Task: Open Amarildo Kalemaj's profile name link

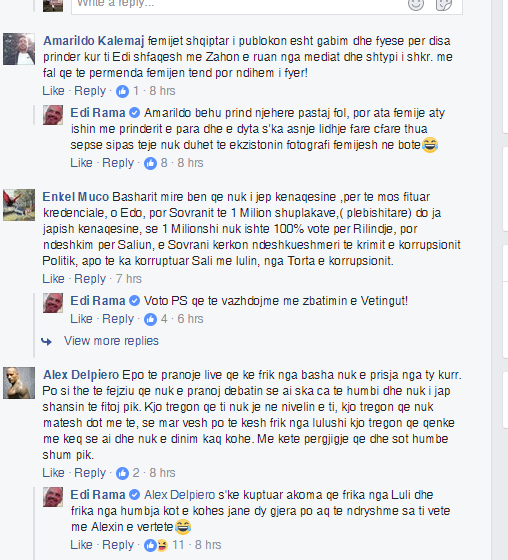Action: click(94, 41)
